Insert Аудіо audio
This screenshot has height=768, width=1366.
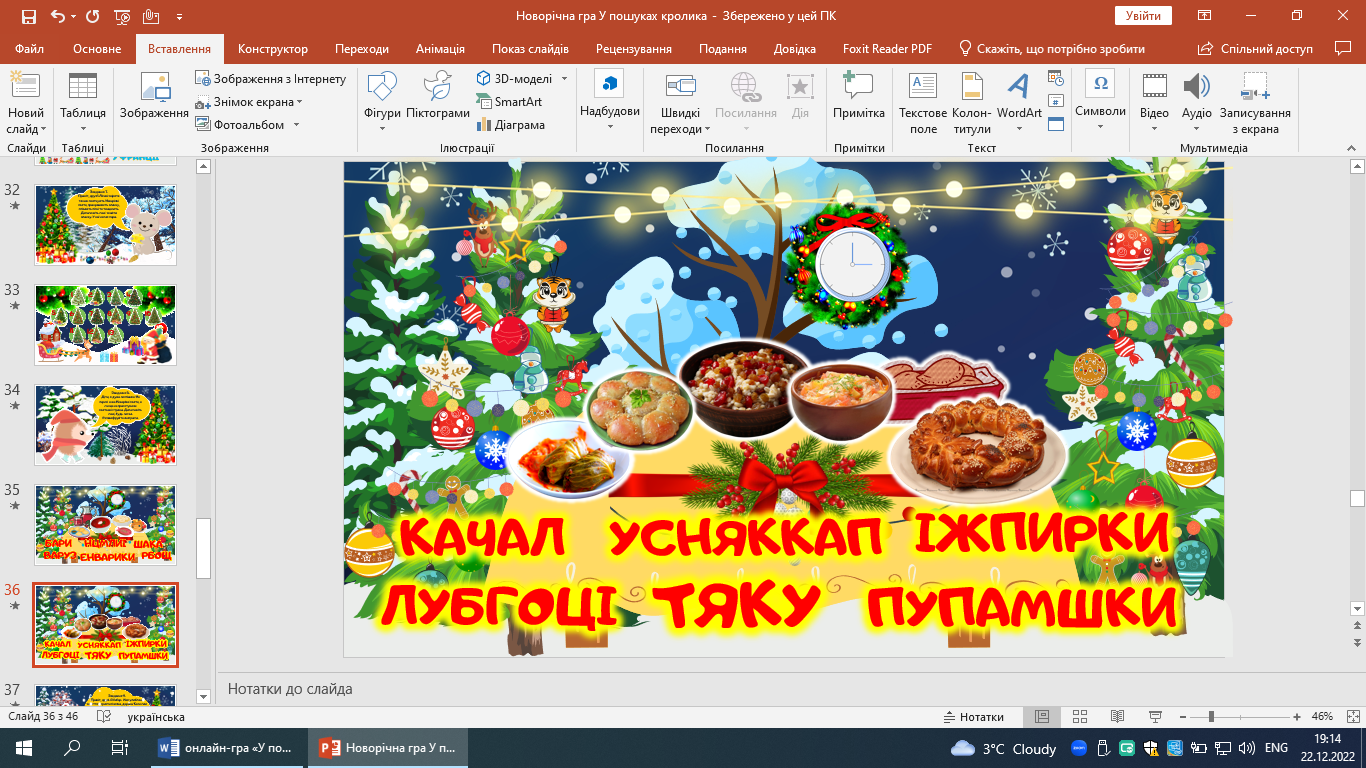tap(1196, 100)
